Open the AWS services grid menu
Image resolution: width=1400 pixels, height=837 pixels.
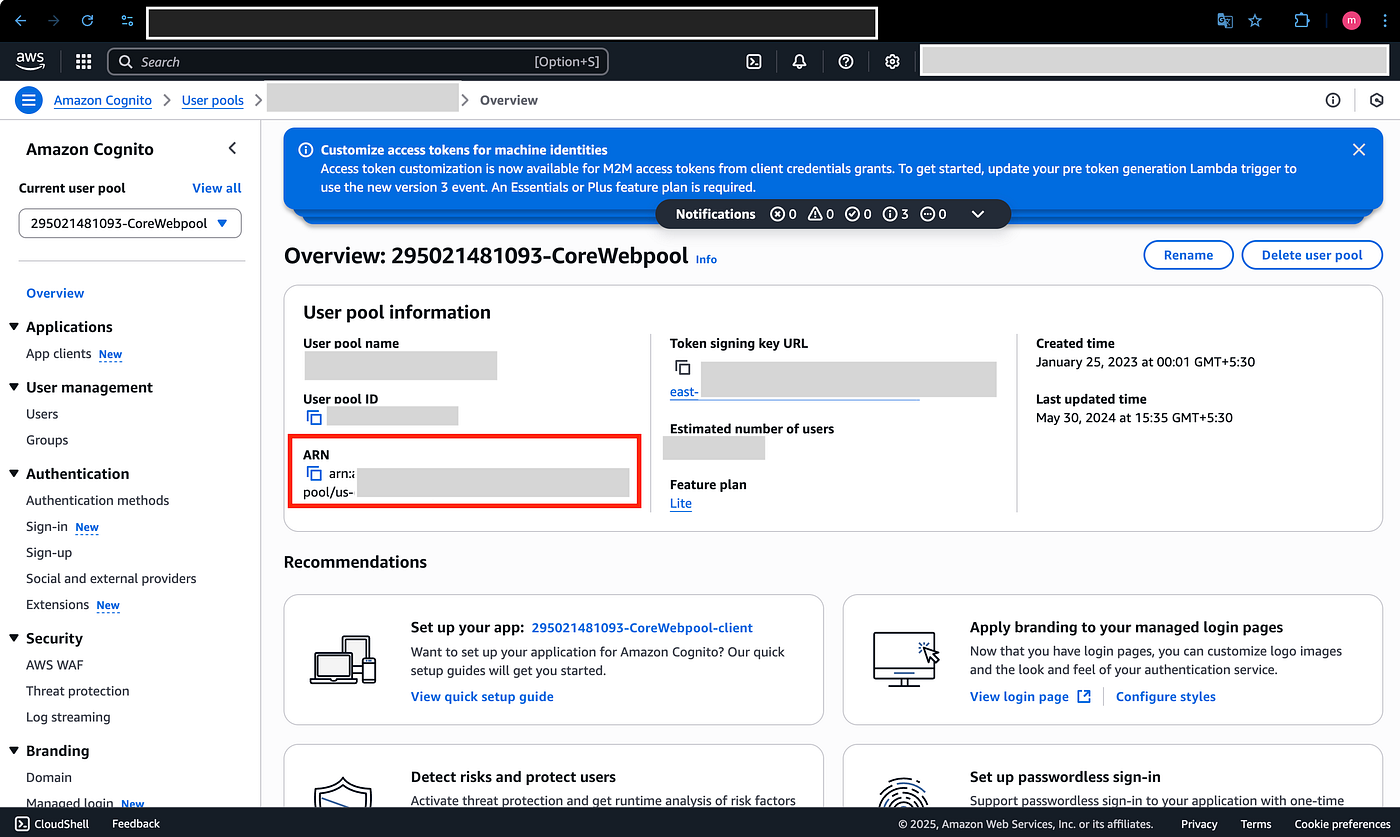point(83,62)
